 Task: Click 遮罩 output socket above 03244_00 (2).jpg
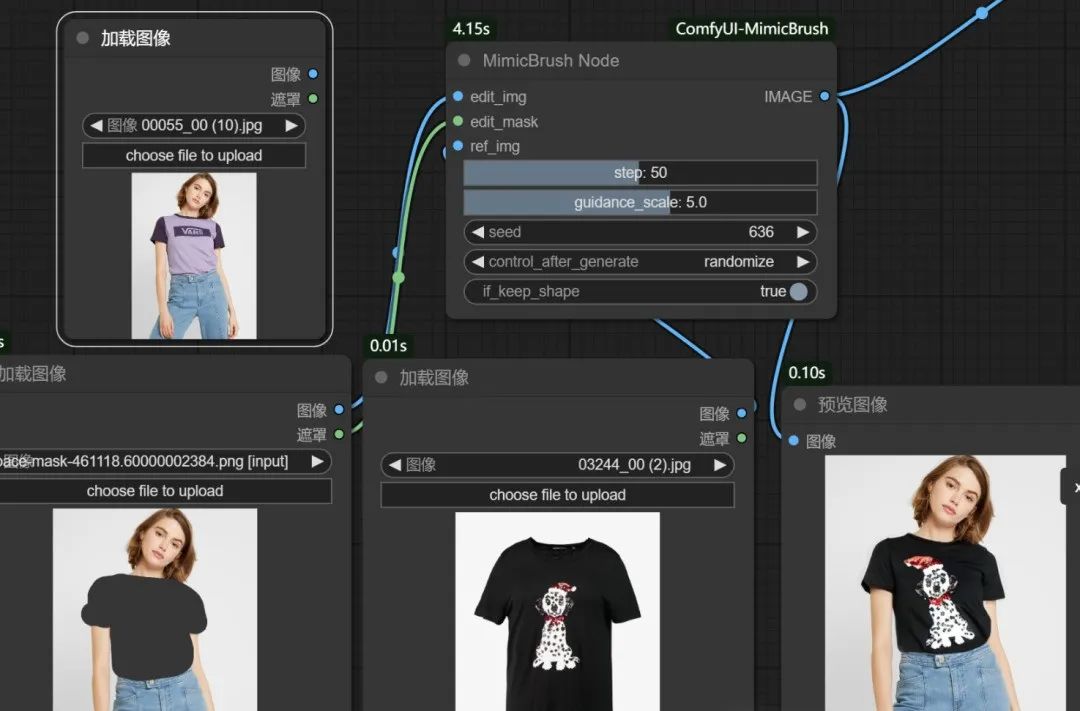pos(742,437)
